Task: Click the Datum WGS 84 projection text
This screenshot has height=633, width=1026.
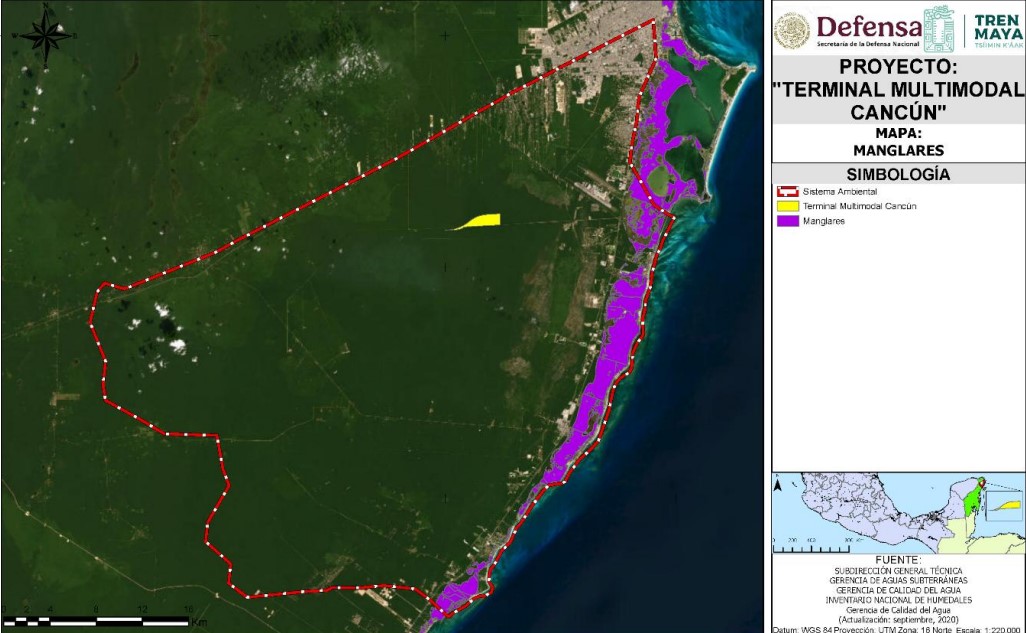Action: (x=897, y=628)
